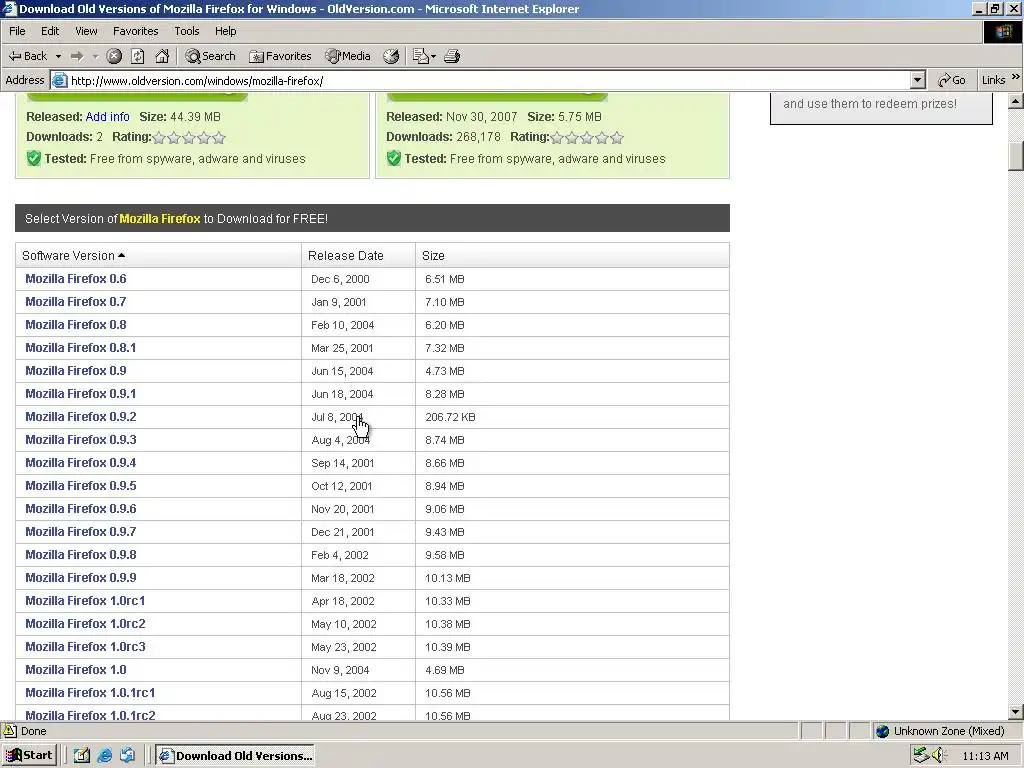Open the Mozilla Firefox 0.7 link
The height and width of the screenshot is (768, 1024).
[76, 302]
